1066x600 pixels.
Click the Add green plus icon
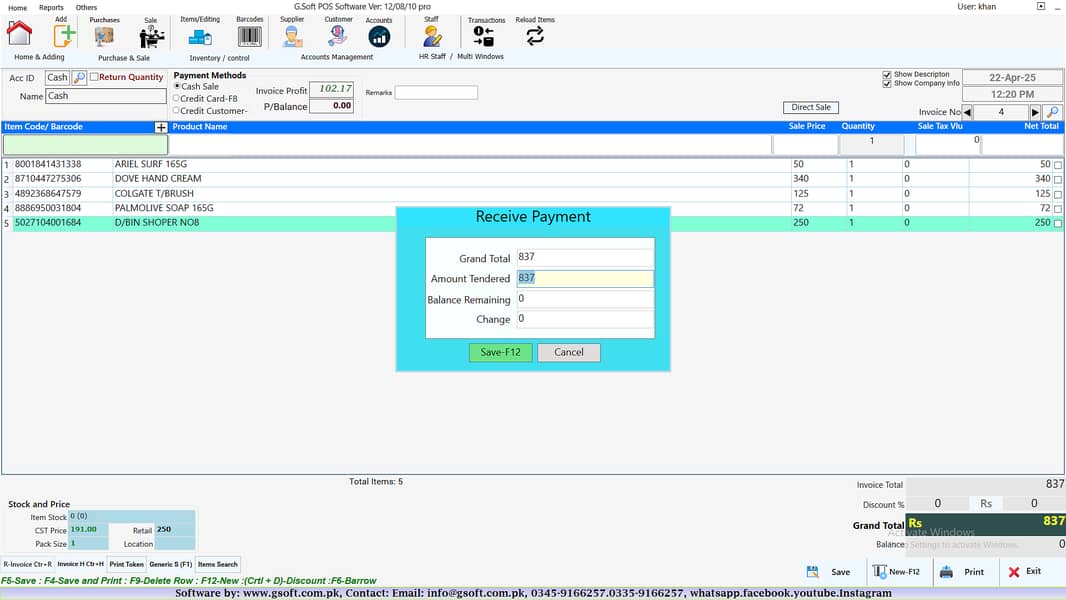[x=65, y=35]
